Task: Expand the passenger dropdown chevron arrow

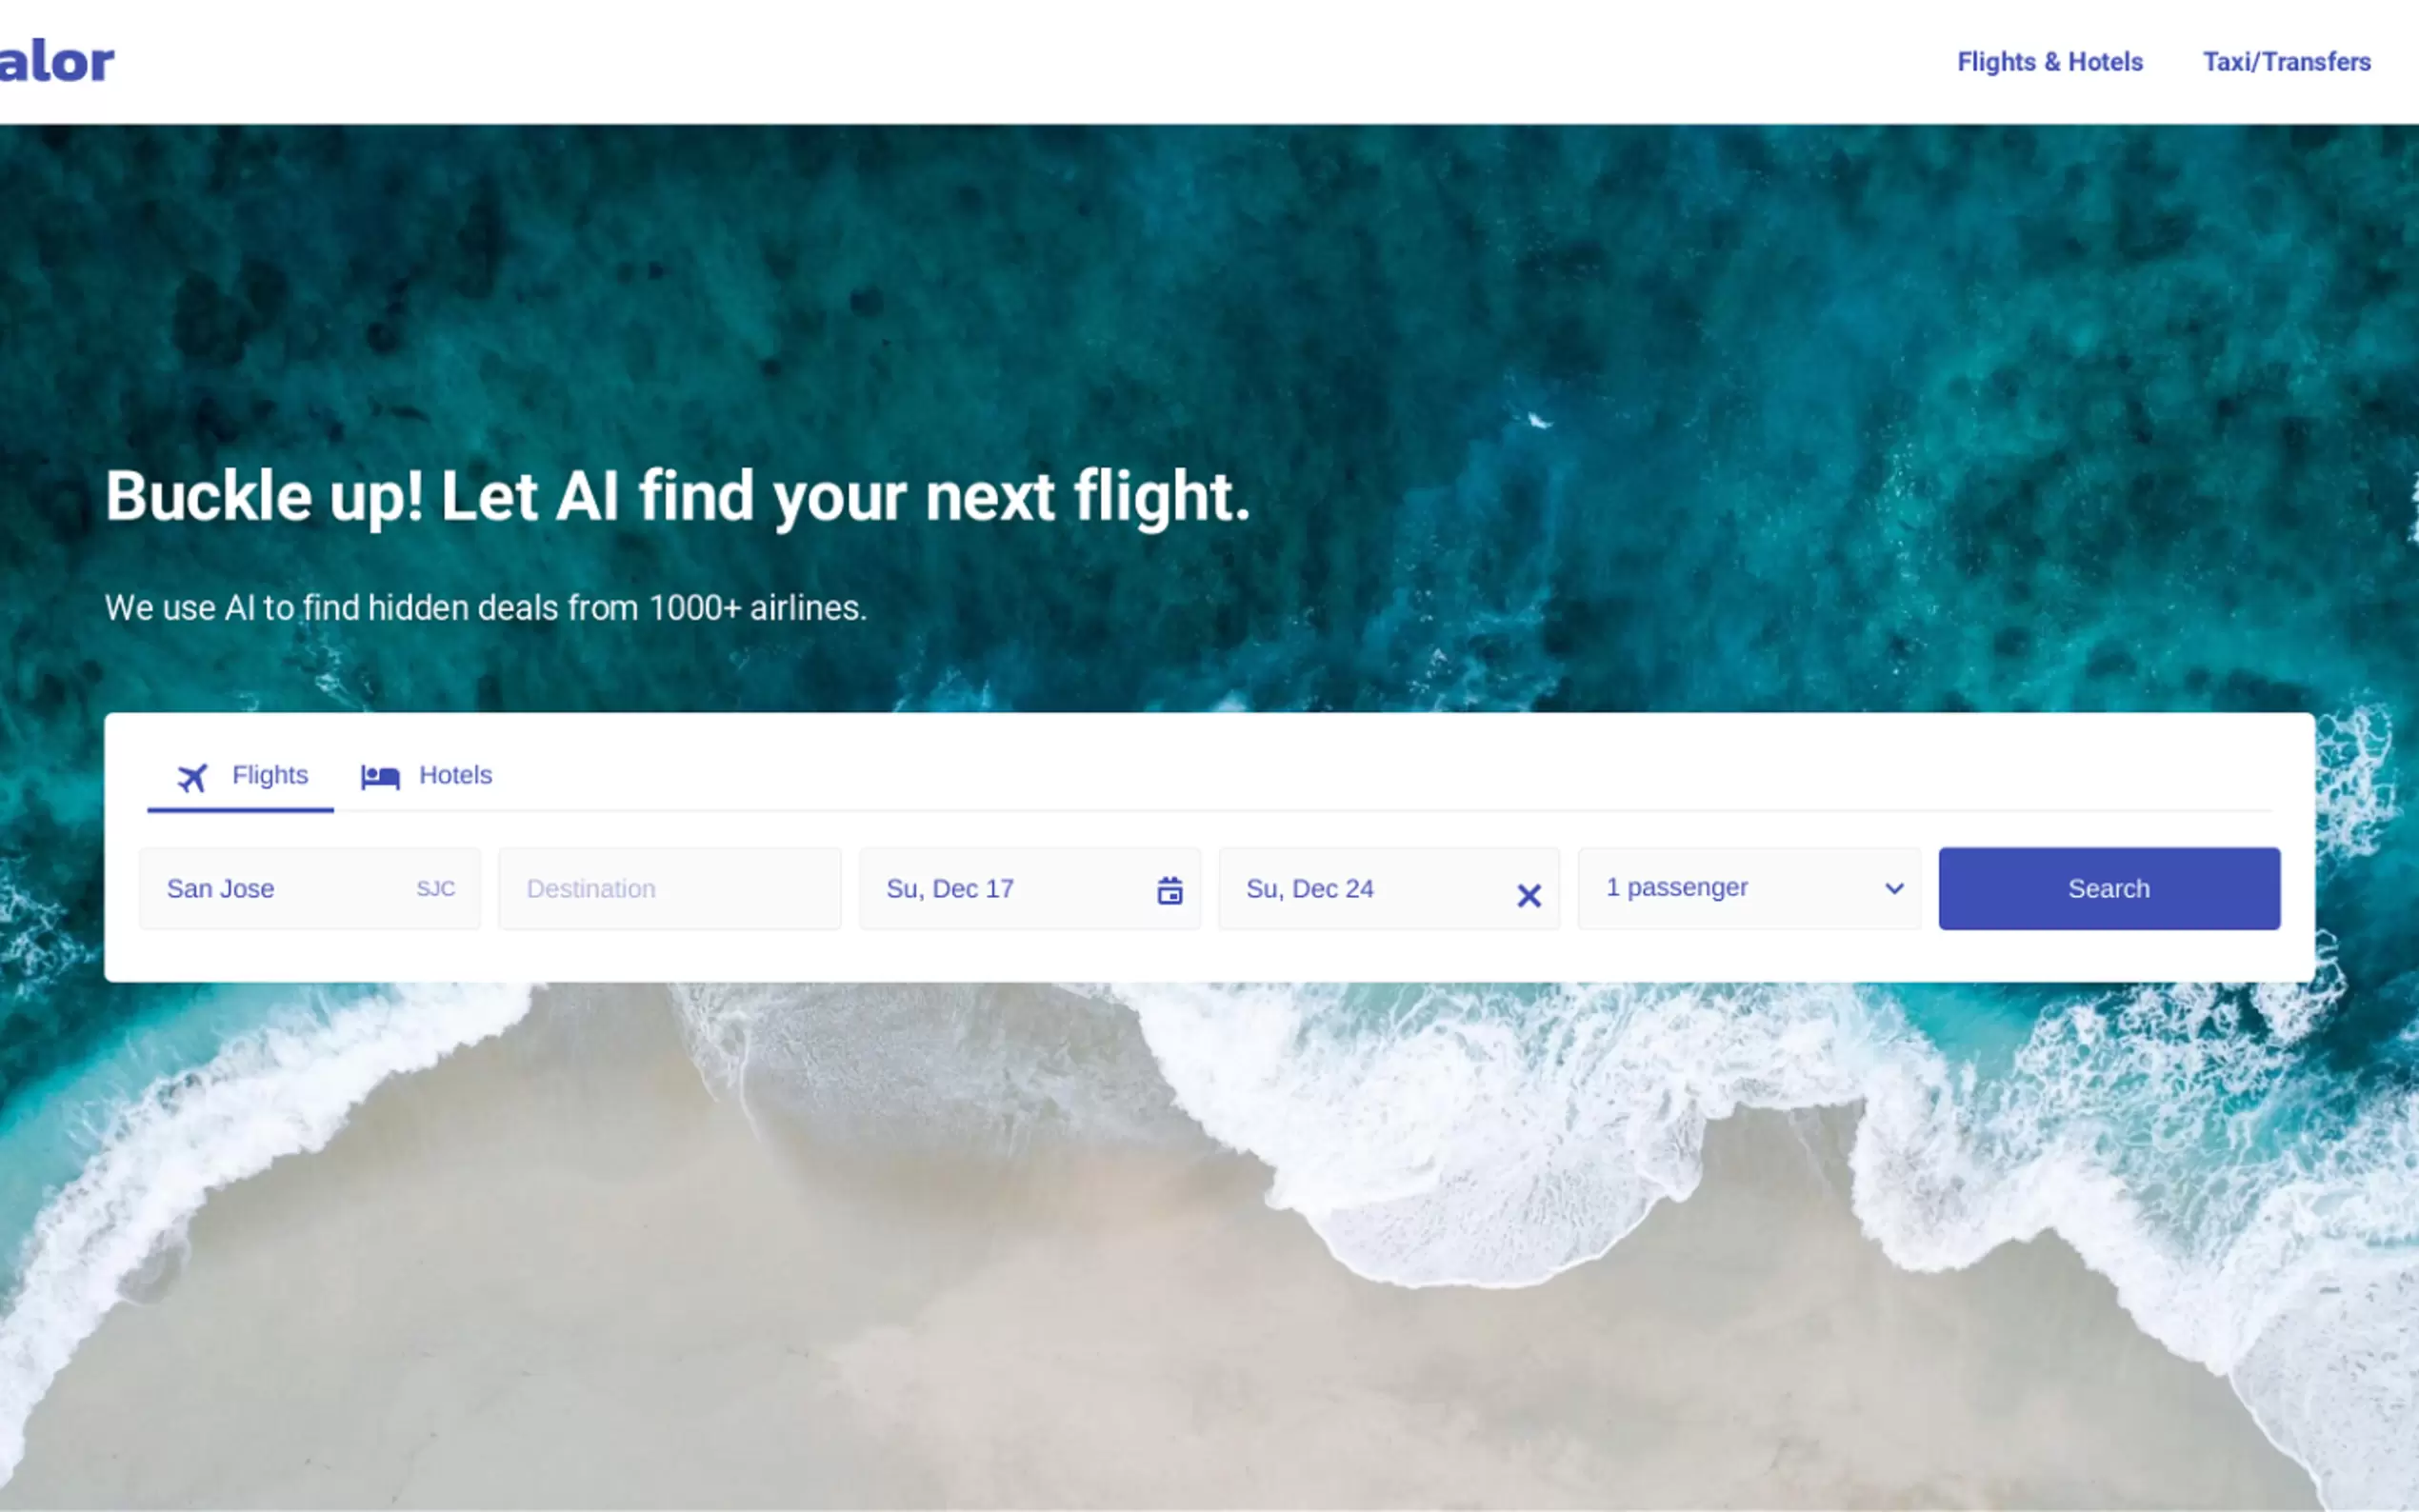Action: pyautogui.click(x=1894, y=888)
